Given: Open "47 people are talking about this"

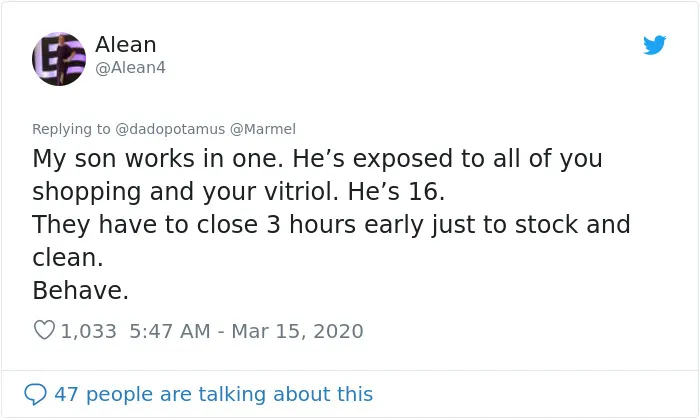Looking at the screenshot, I should tap(214, 394).
